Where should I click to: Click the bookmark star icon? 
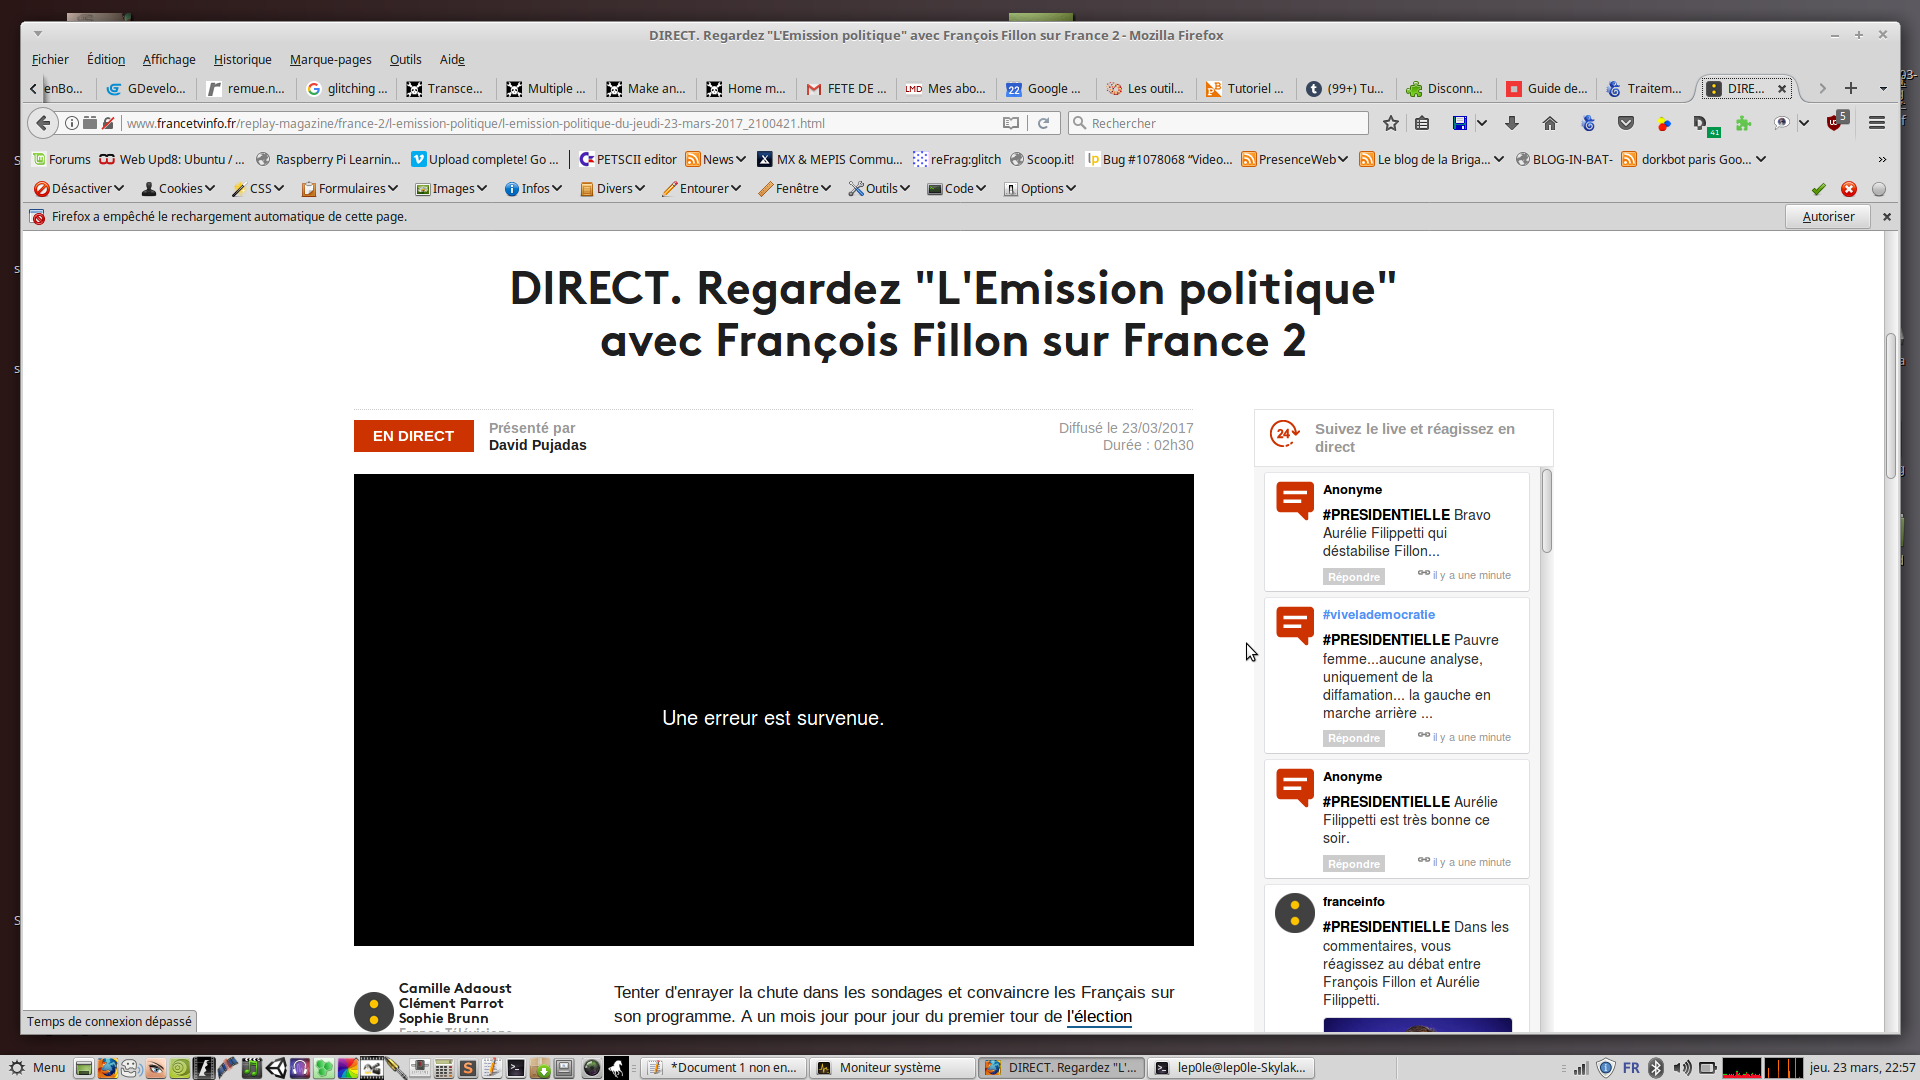(x=1390, y=123)
